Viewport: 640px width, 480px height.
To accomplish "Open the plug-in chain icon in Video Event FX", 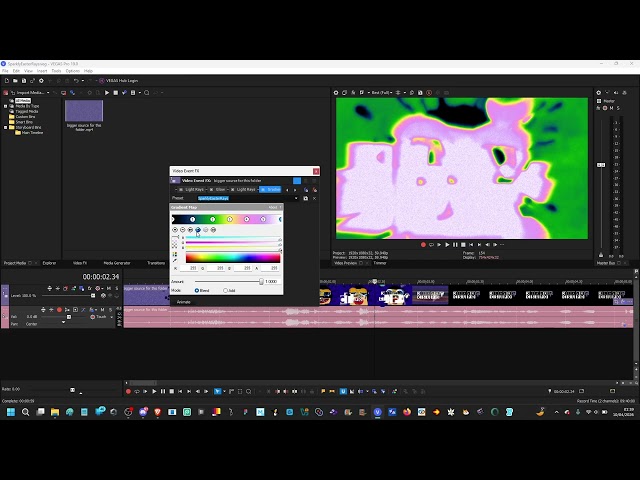I will tap(306, 190).
